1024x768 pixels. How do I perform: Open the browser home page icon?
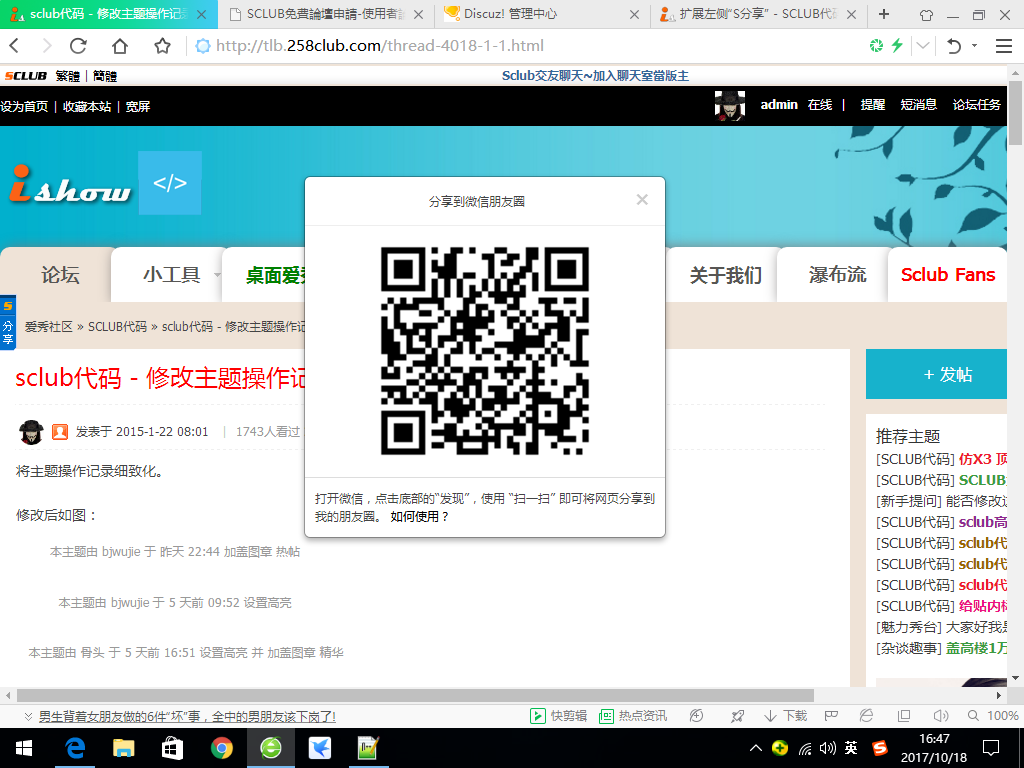click(x=120, y=46)
